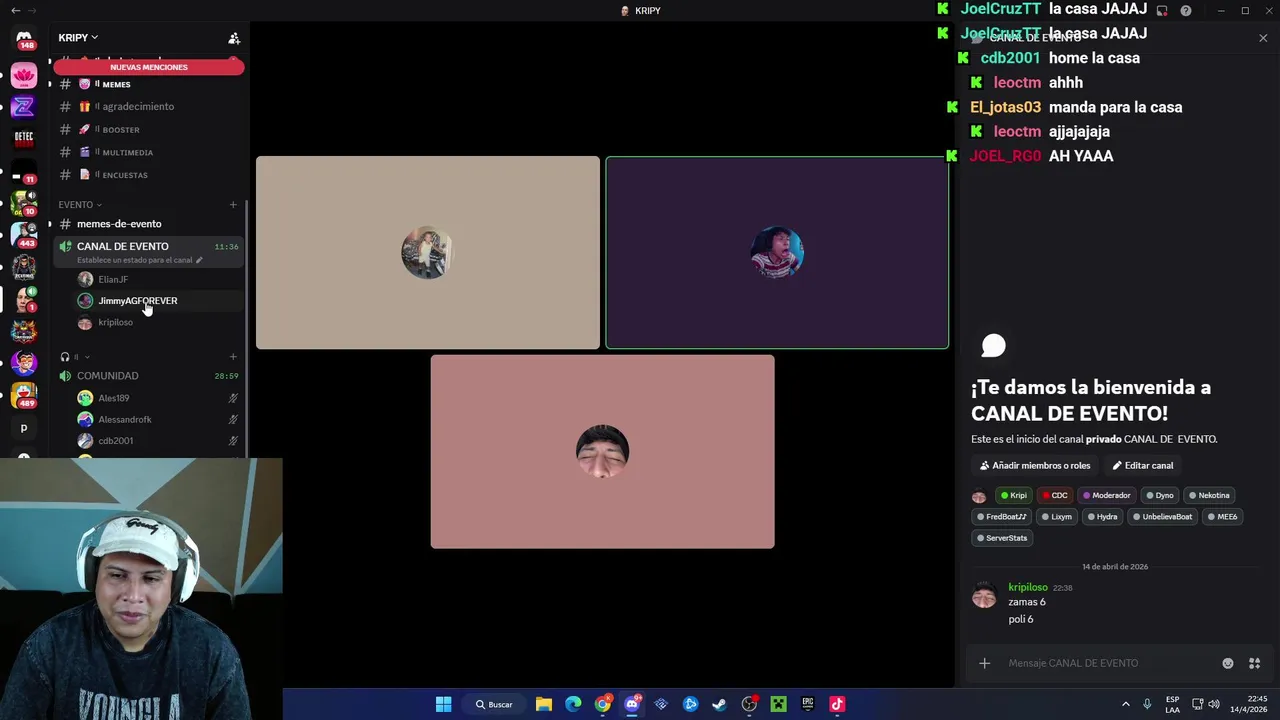Focus the Mensaje CANAL DE EVENTO field
Viewport: 1280px width, 720px height.
point(1107,663)
